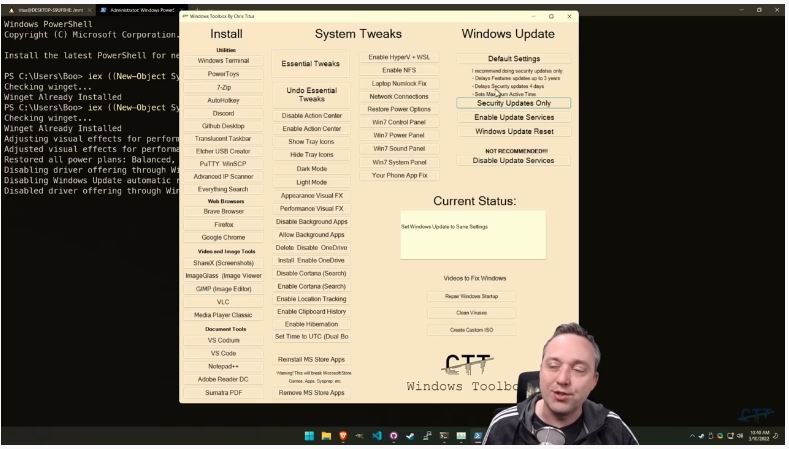Install VS Codium
This screenshot has height=449, width=789.
[223, 340]
